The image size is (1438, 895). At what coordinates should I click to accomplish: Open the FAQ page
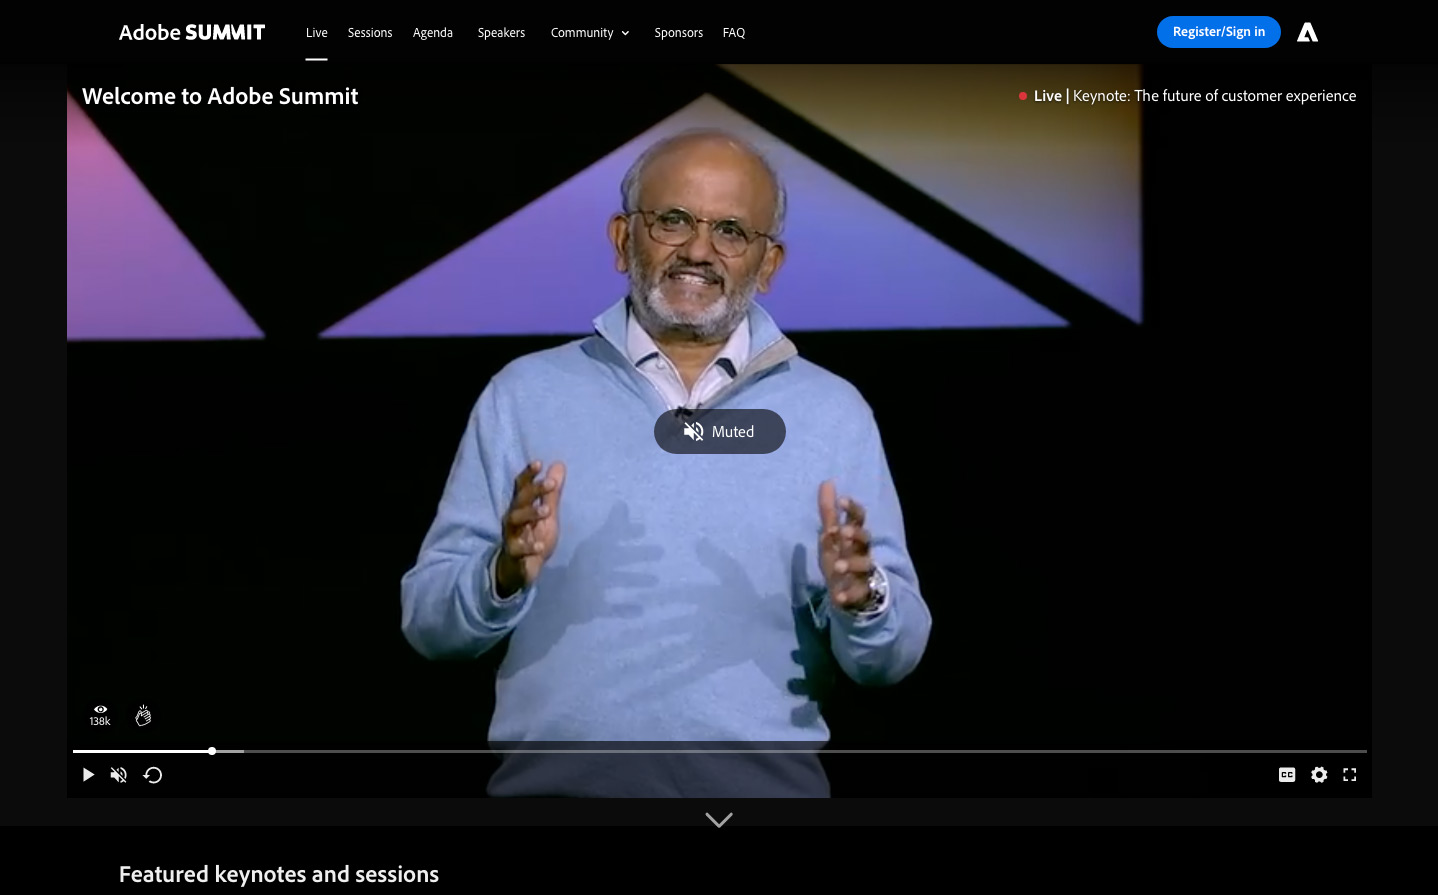734,33
